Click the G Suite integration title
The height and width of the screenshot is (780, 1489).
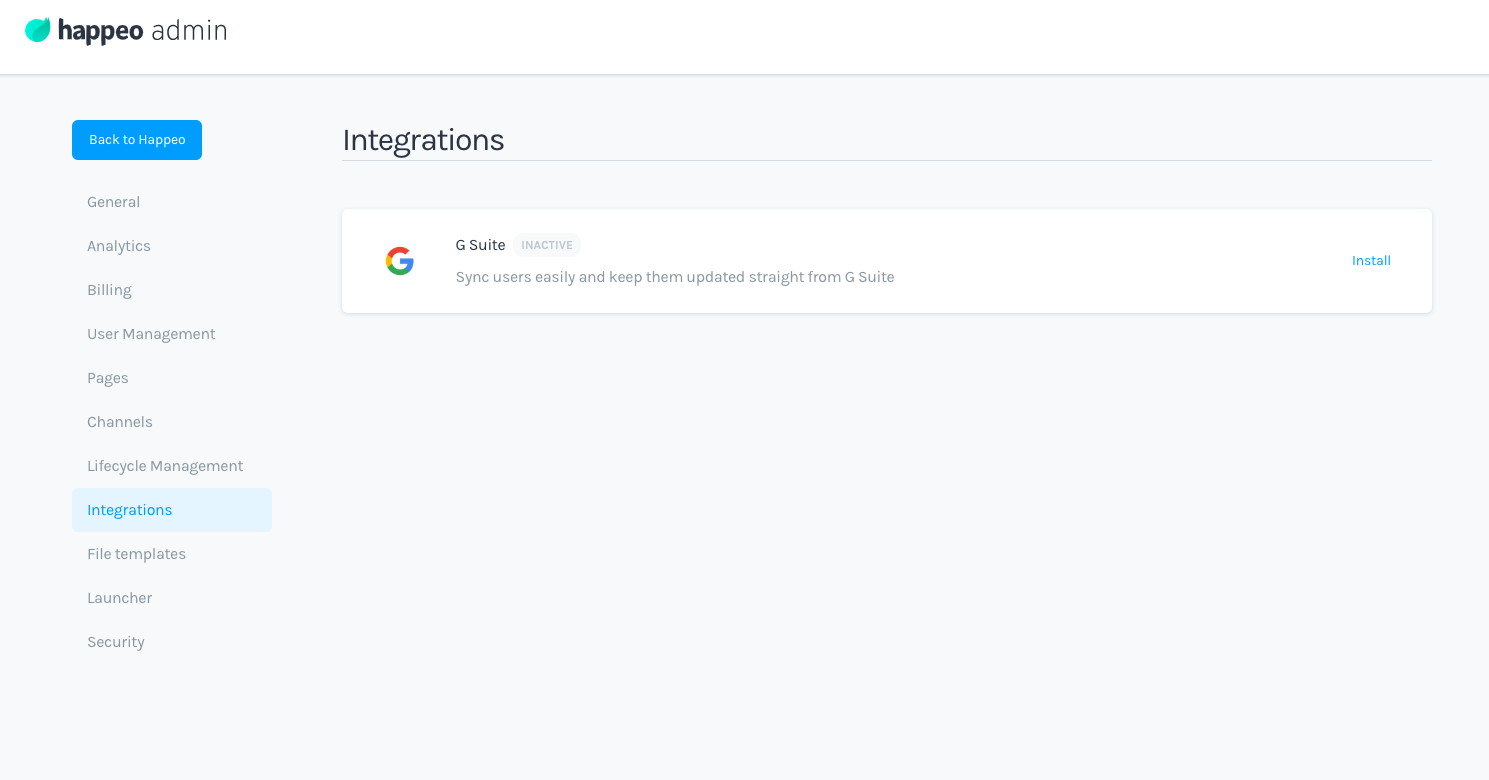480,245
